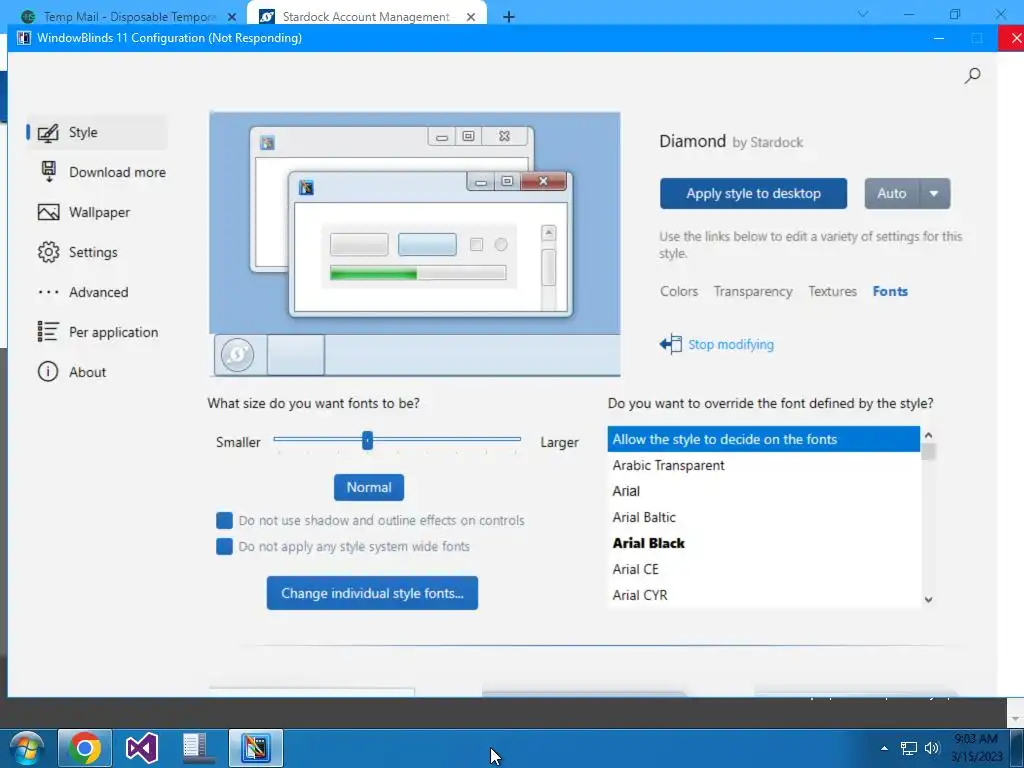The height and width of the screenshot is (768, 1024).
Task: Click the Stop modifying arrow icon
Action: pos(670,344)
